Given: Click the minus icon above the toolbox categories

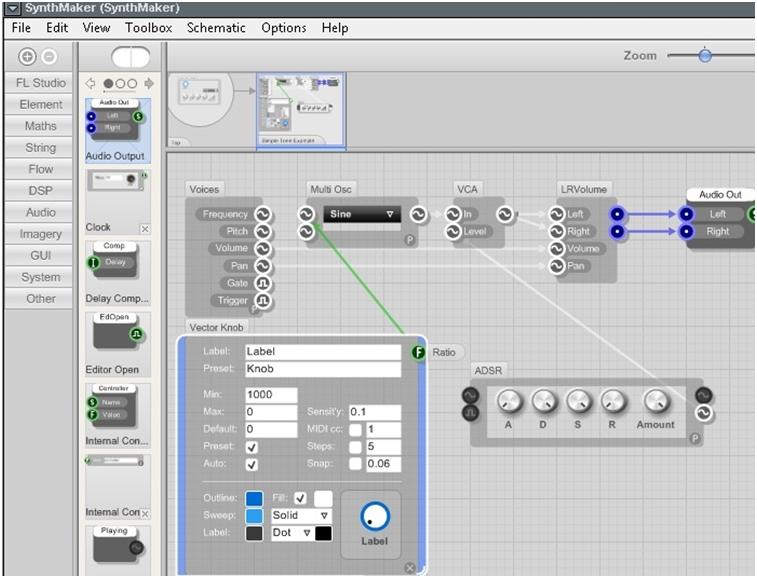Looking at the screenshot, I should (47, 57).
